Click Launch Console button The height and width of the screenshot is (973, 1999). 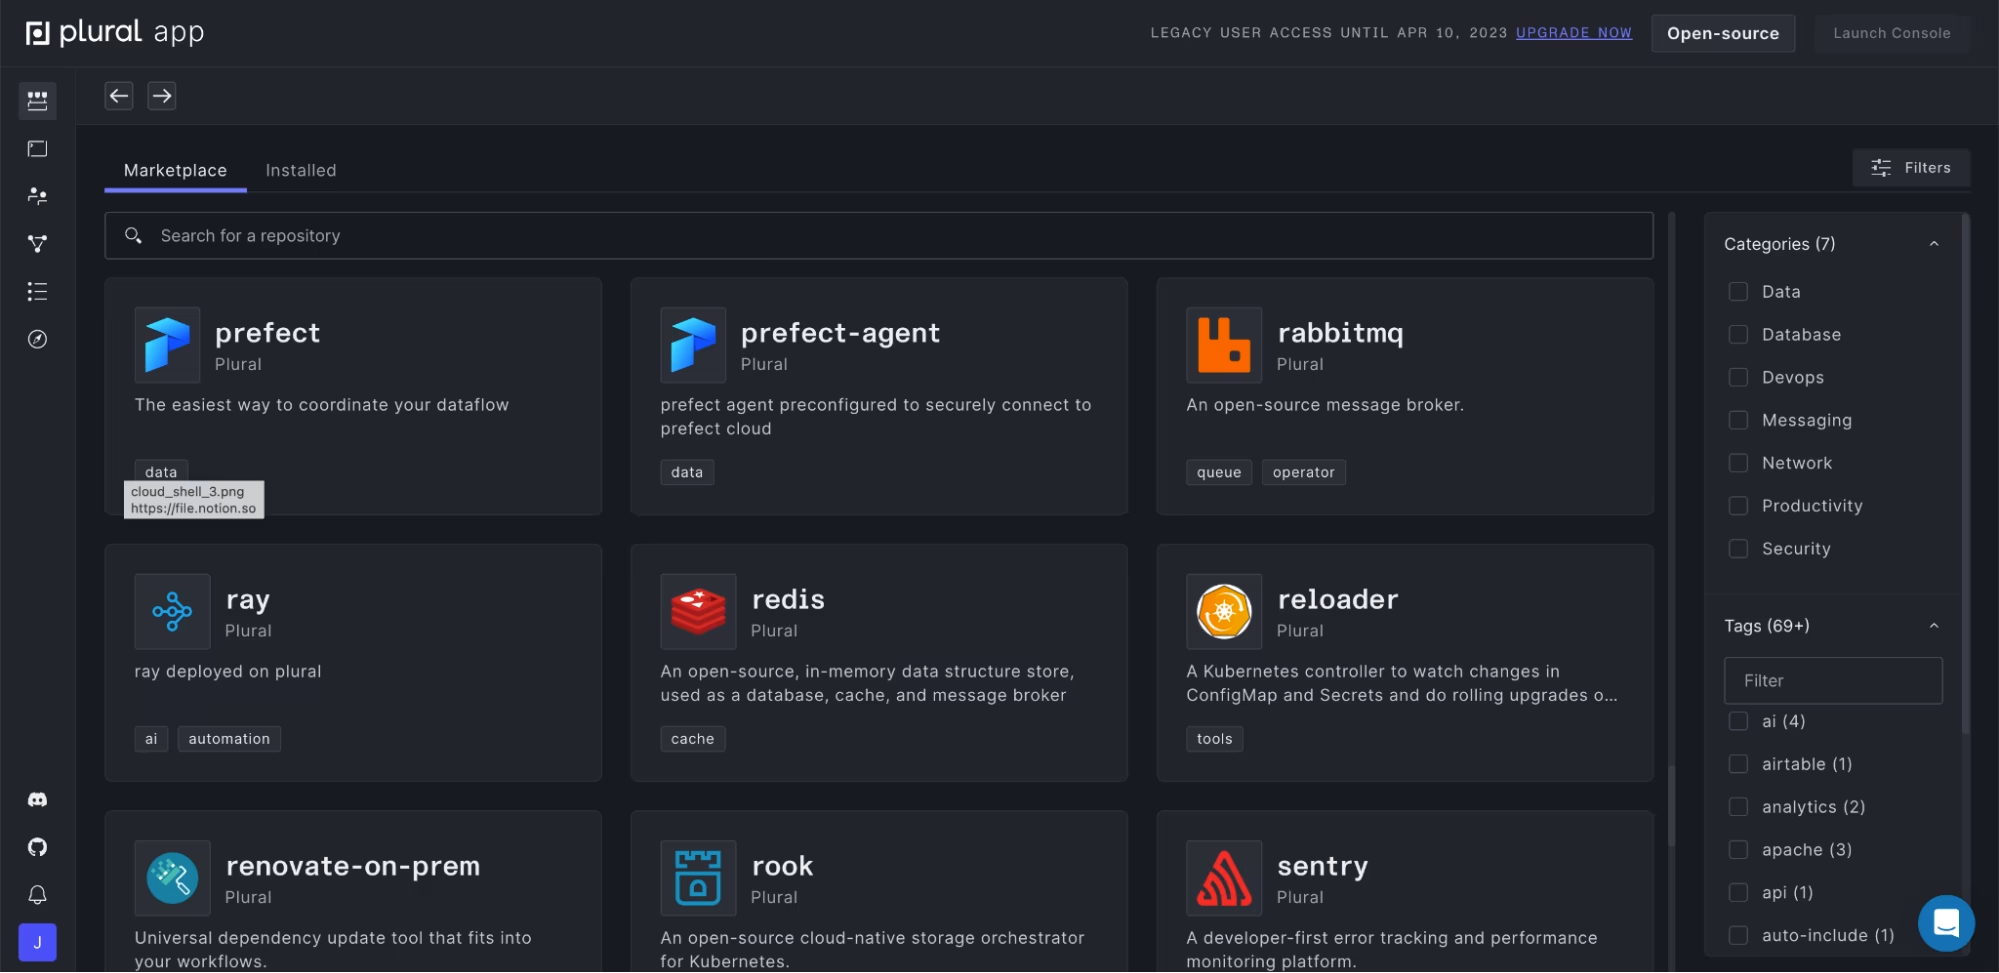(x=1891, y=33)
